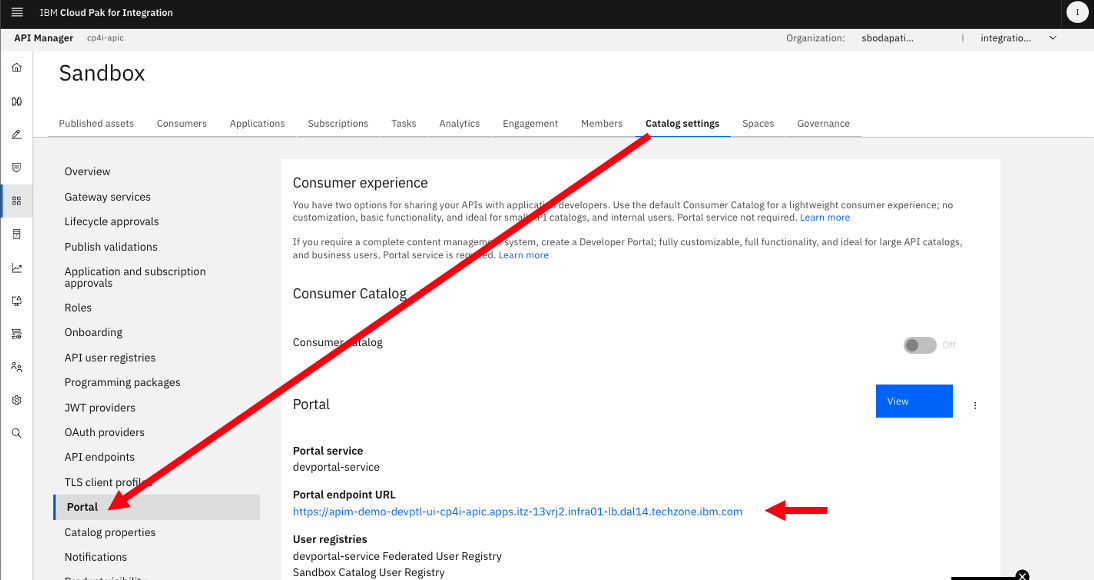The image size is (1094, 580).
Task: Open the Portal overflow options menu
Action: [x=975, y=405]
